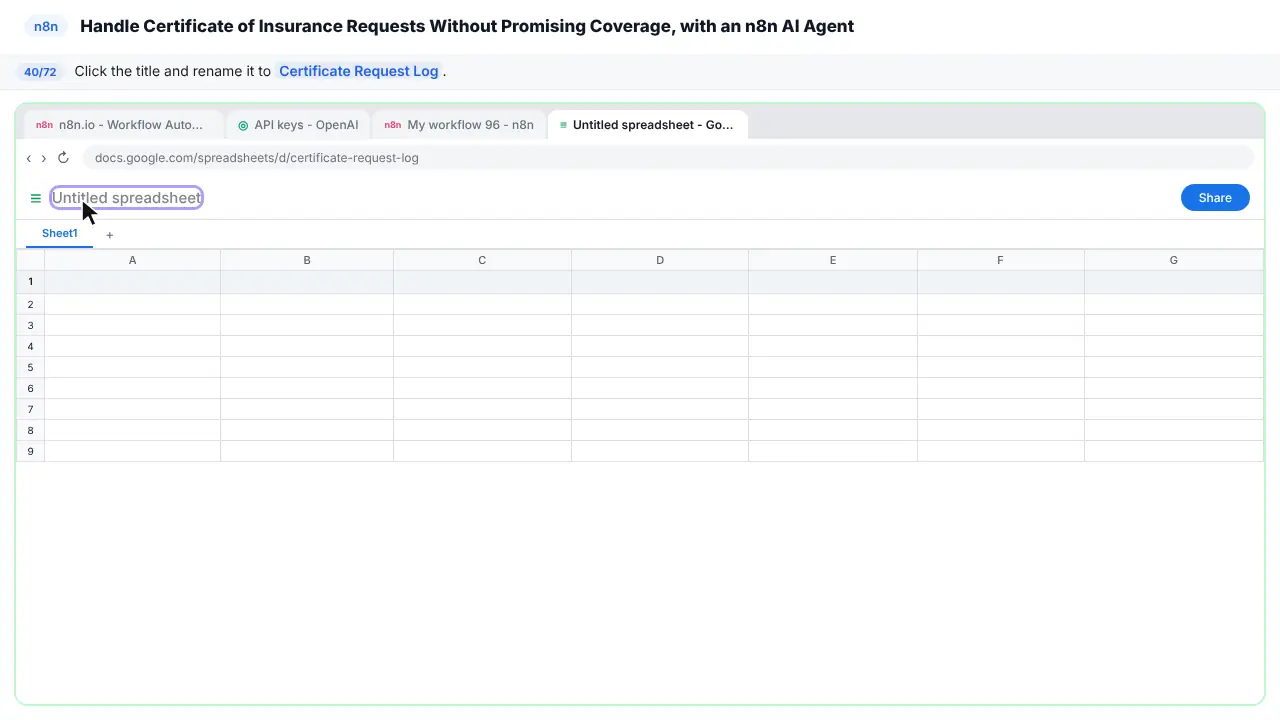This screenshot has width=1280, height=720.
Task: Open My workflow 96 - n8n tab
Action: [459, 125]
